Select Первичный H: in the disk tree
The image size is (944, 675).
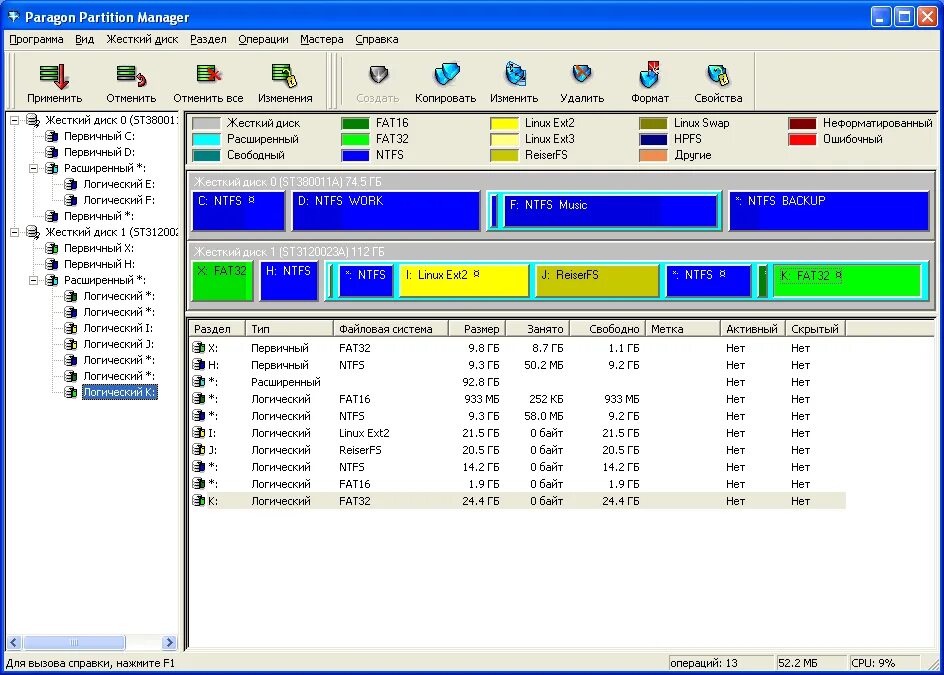tap(99, 264)
